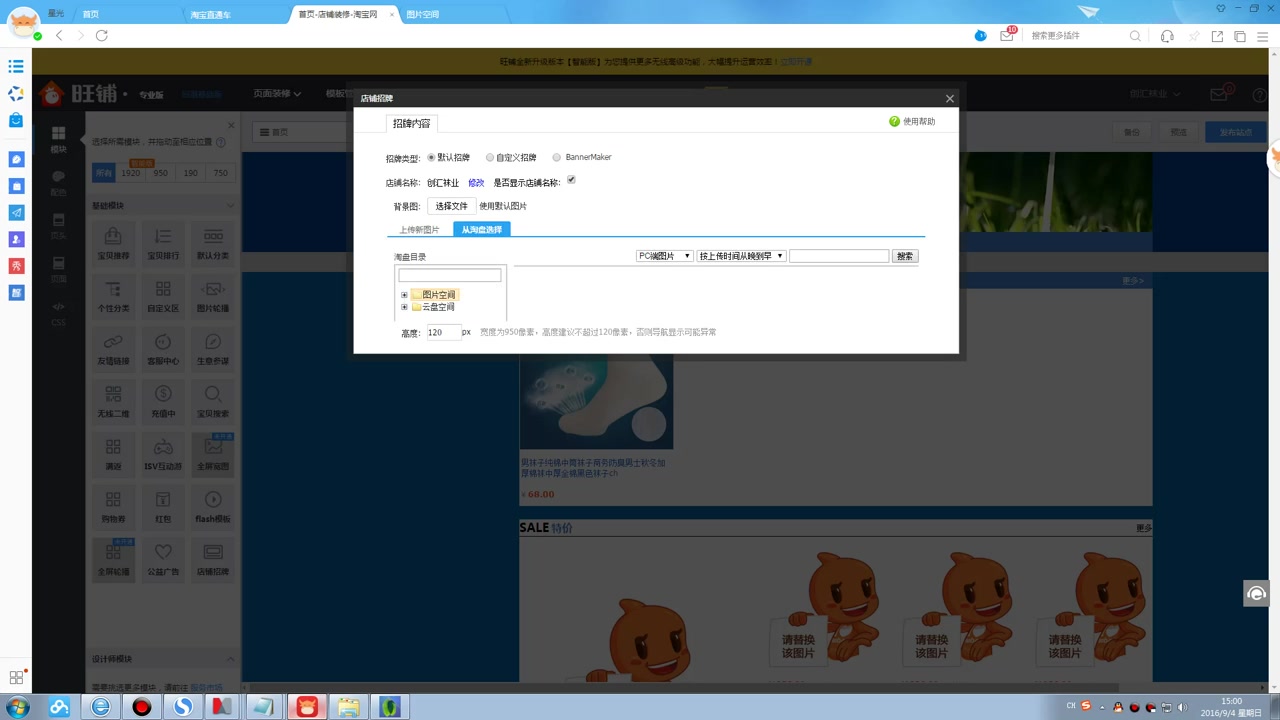Click the 宝贝排行 module icon
This screenshot has height=720, width=1280.
(163, 242)
